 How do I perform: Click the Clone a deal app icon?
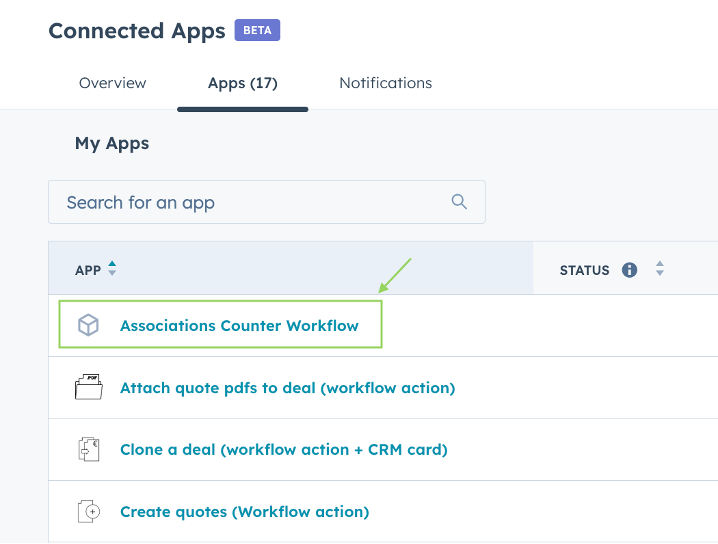click(89, 449)
